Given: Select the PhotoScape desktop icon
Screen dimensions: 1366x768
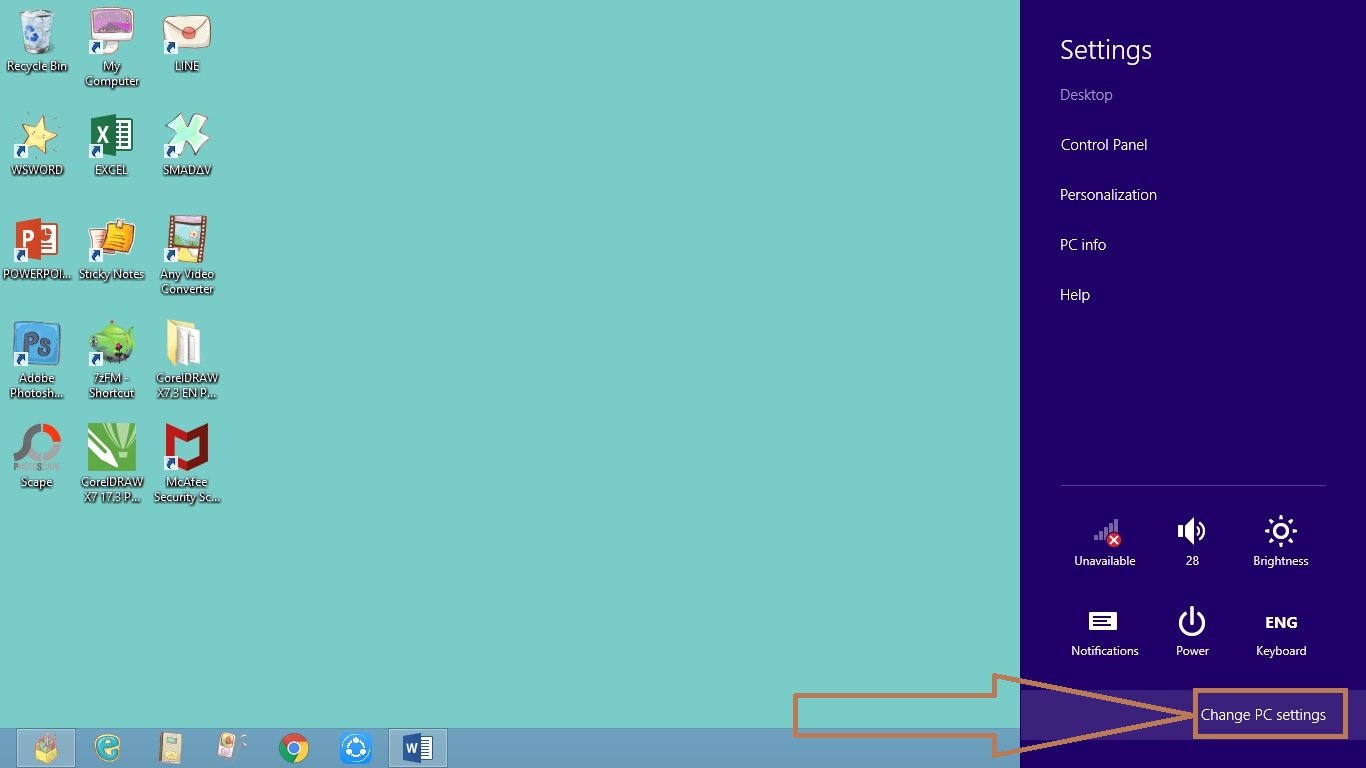Looking at the screenshot, I should pos(37,456).
